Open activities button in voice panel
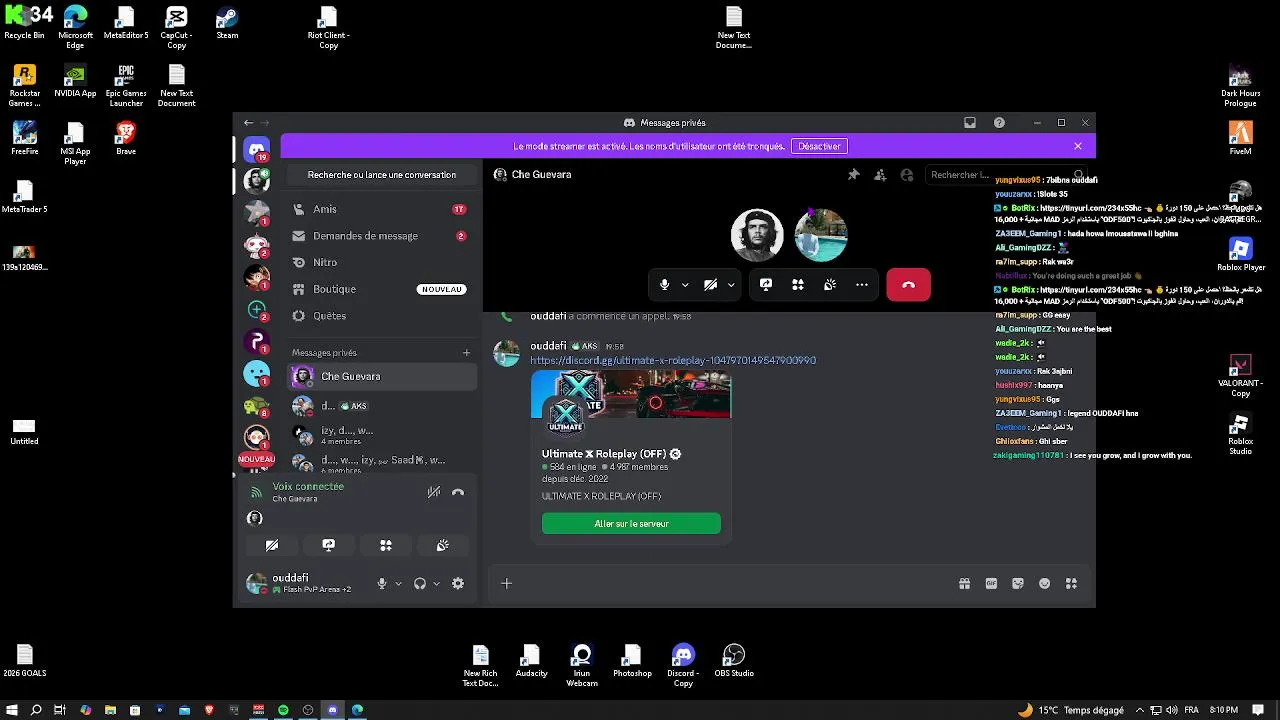1280x720 pixels. (386, 545)
